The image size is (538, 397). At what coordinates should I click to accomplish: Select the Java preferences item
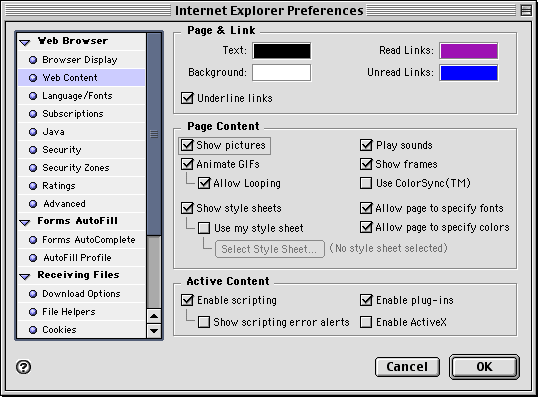82,132
